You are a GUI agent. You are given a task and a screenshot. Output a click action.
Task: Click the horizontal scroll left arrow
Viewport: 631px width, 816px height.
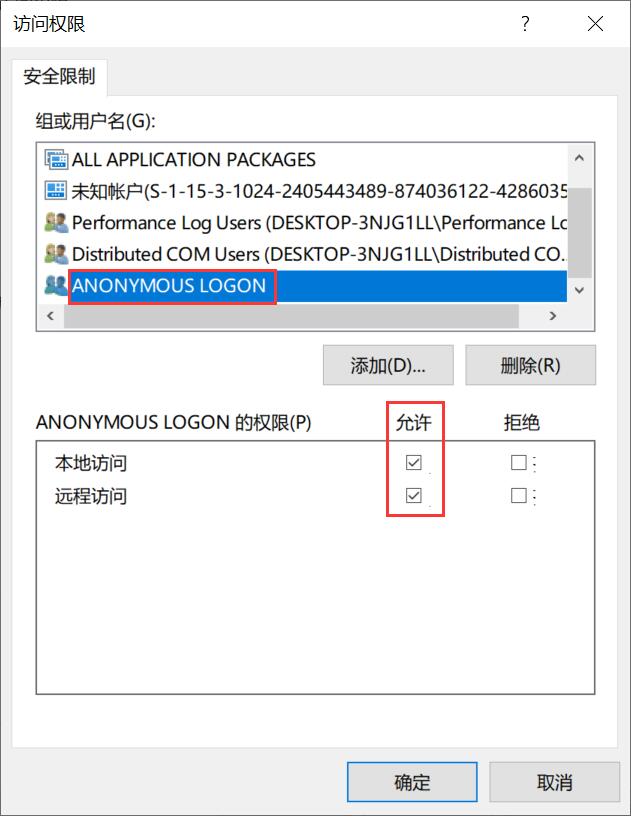point(50,315)
